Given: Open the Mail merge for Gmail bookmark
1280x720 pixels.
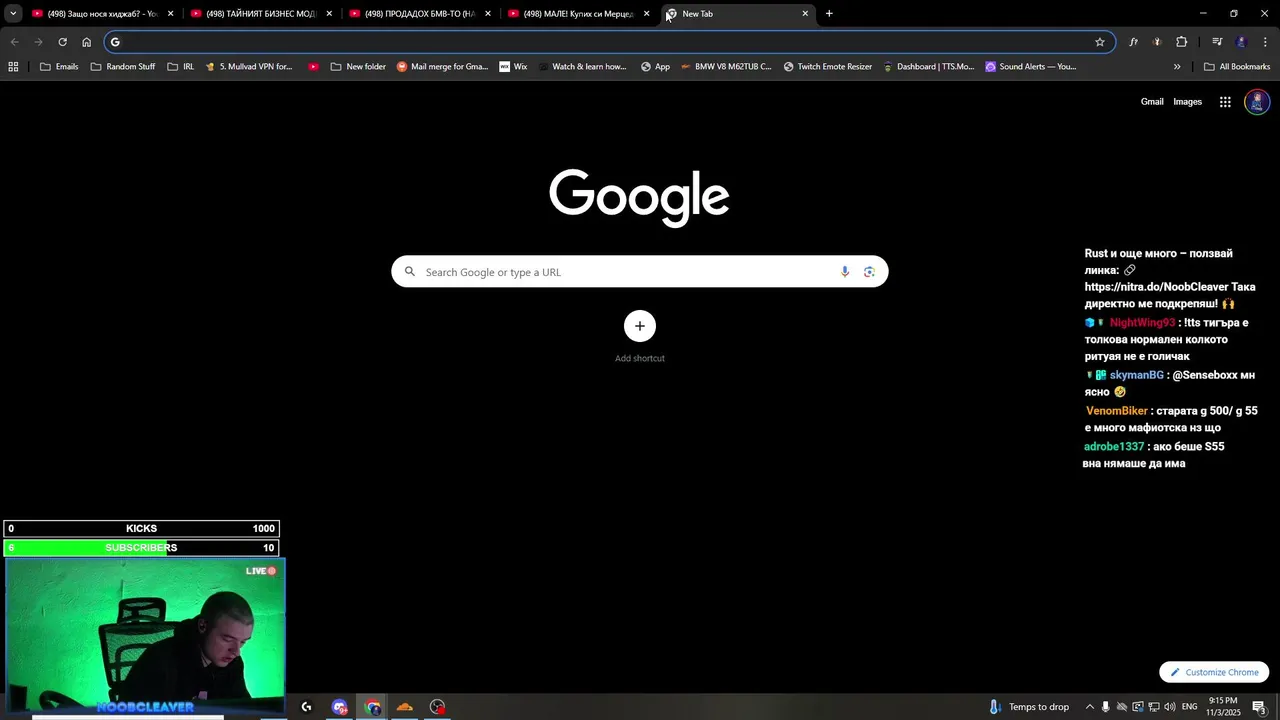Looking at the screenshot, I should click(x=442, y=67).
